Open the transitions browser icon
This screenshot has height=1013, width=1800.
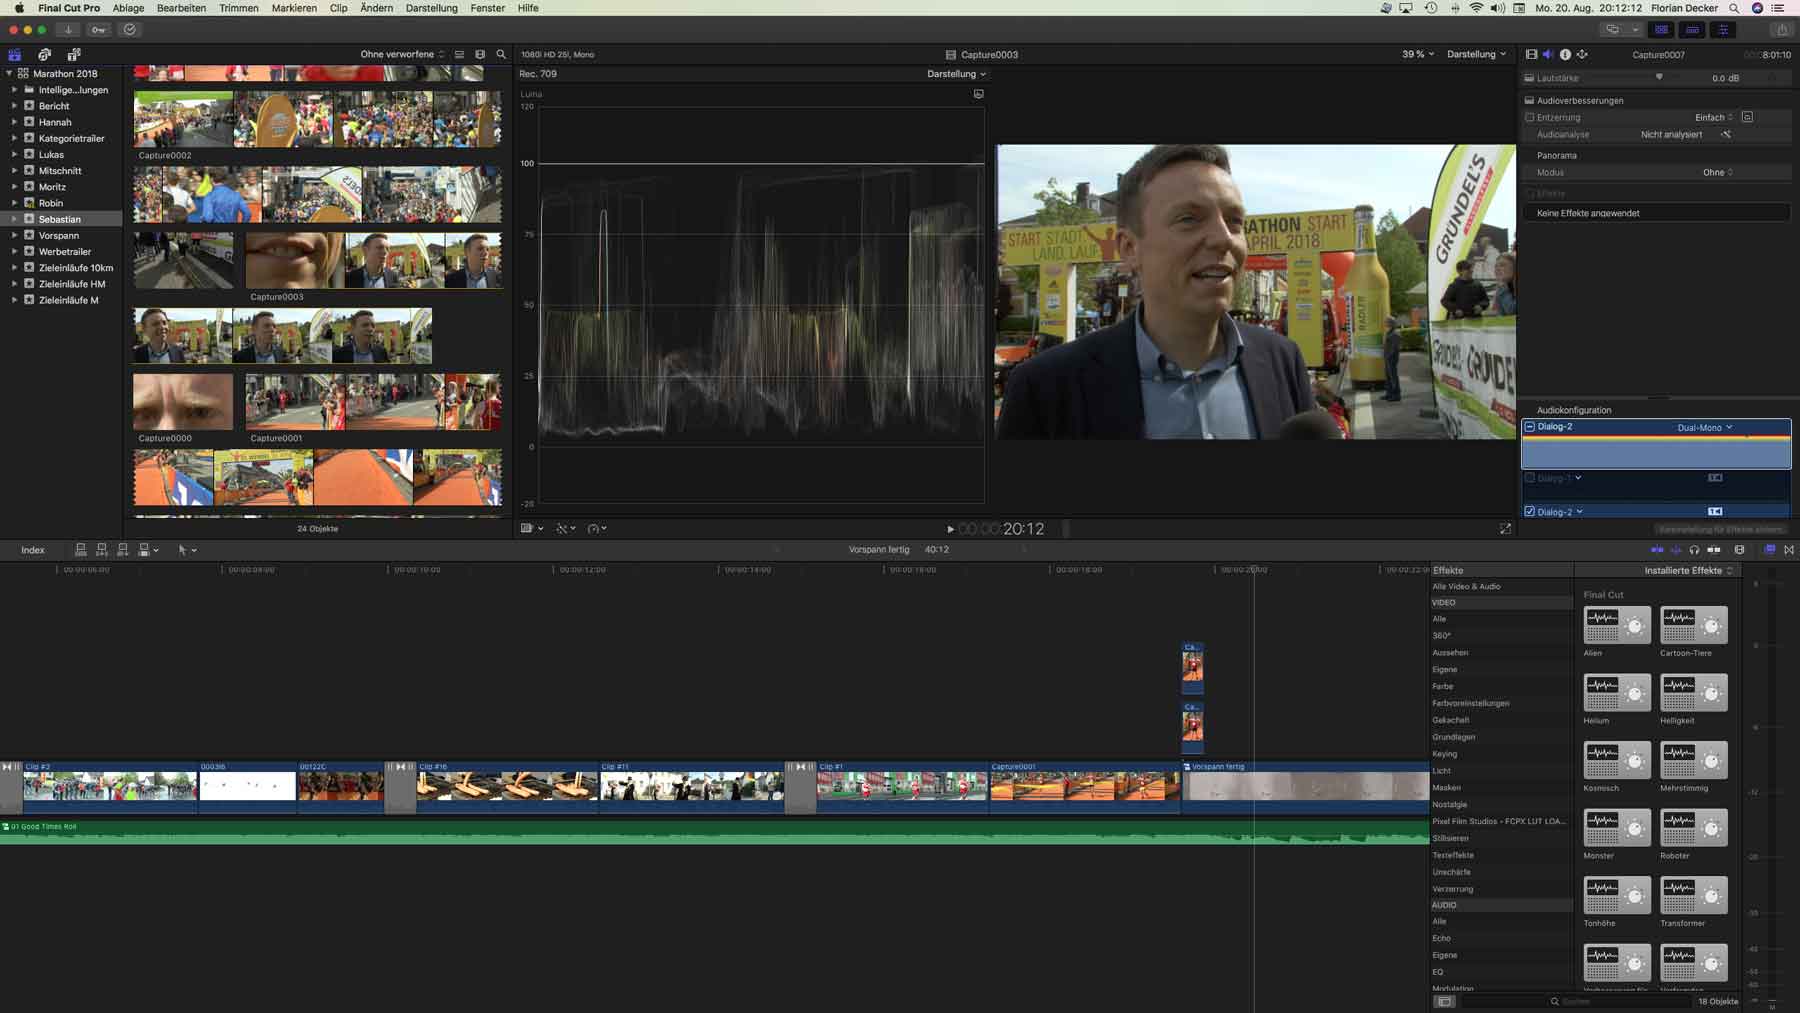[1789, 550]
